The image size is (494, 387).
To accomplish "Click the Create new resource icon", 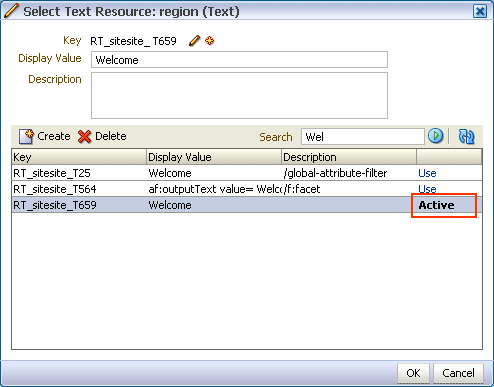I will pos(26,136).
